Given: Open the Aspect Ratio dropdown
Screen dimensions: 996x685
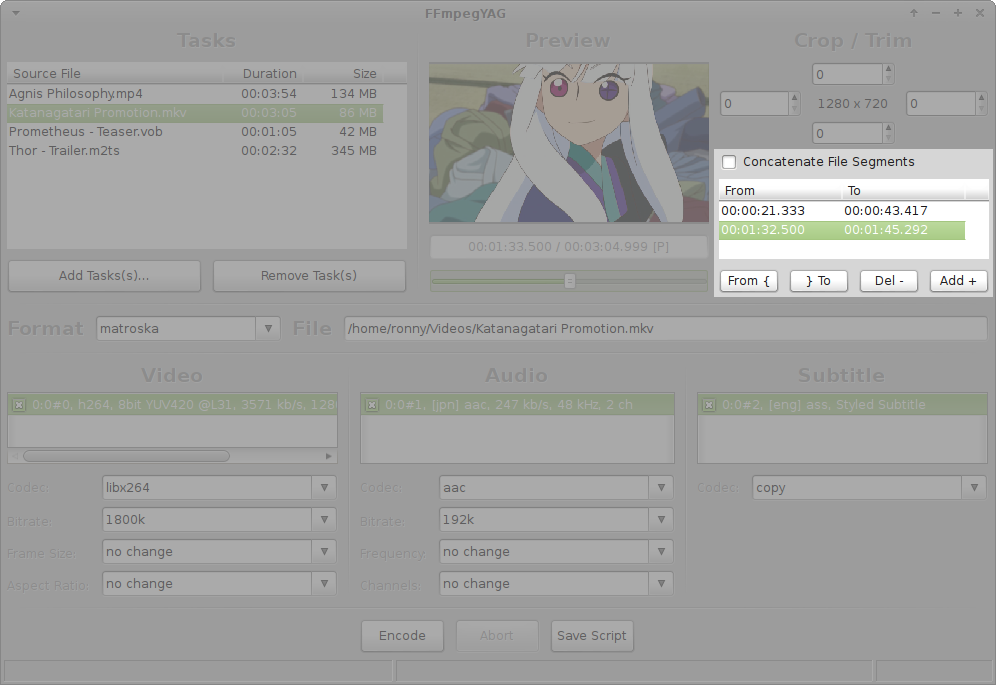Looking at the screenshot, I should pos(324,583).
